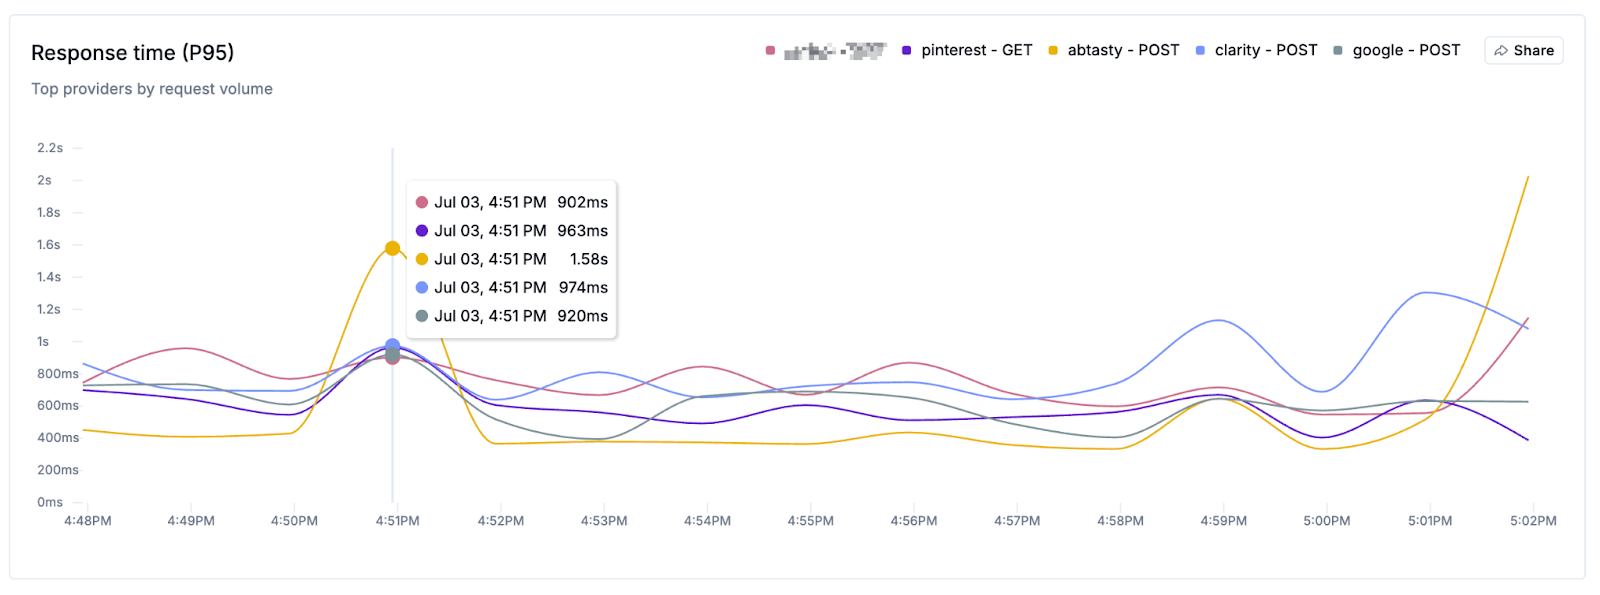Screen dimensions: 1600x595
Task: Click the pink legend swatch
Action: coord(770,51)
